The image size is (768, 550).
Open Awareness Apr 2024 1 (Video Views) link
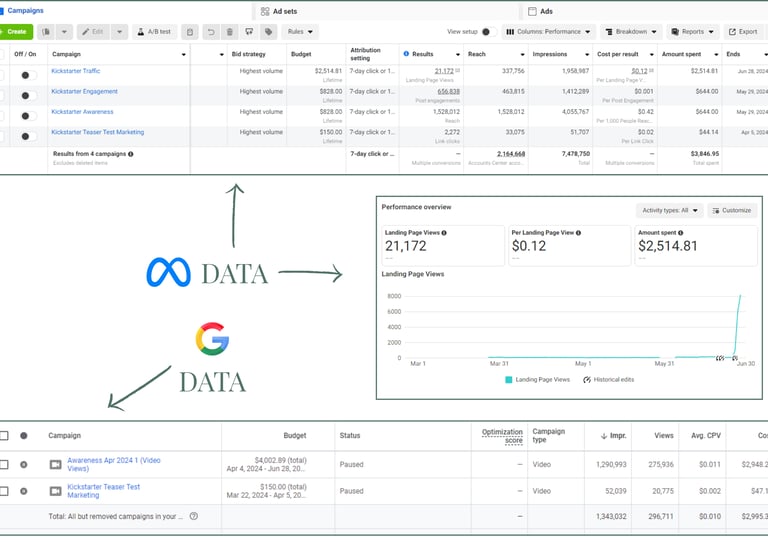coord(114,464)
